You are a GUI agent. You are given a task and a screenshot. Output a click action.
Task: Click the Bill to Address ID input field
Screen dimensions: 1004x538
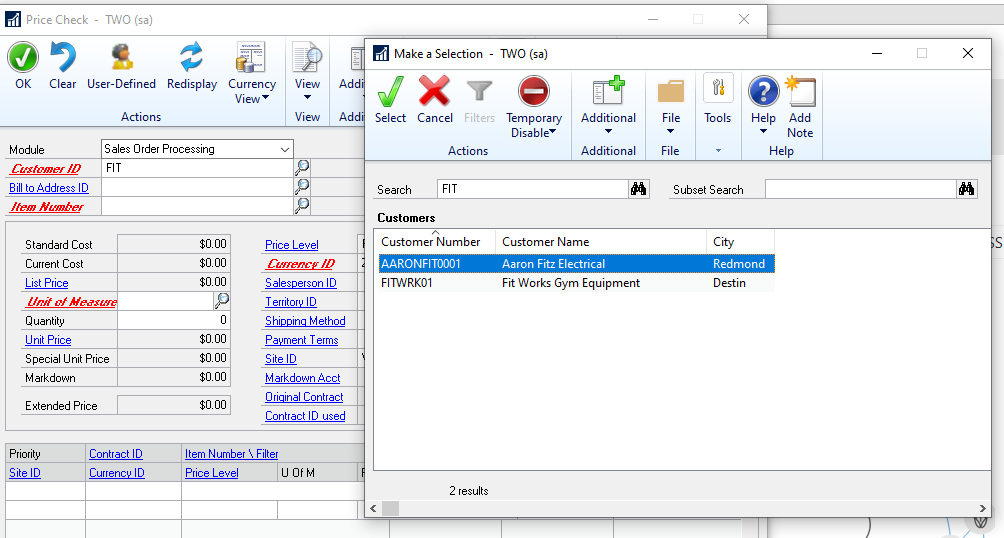tap(197, 187)
